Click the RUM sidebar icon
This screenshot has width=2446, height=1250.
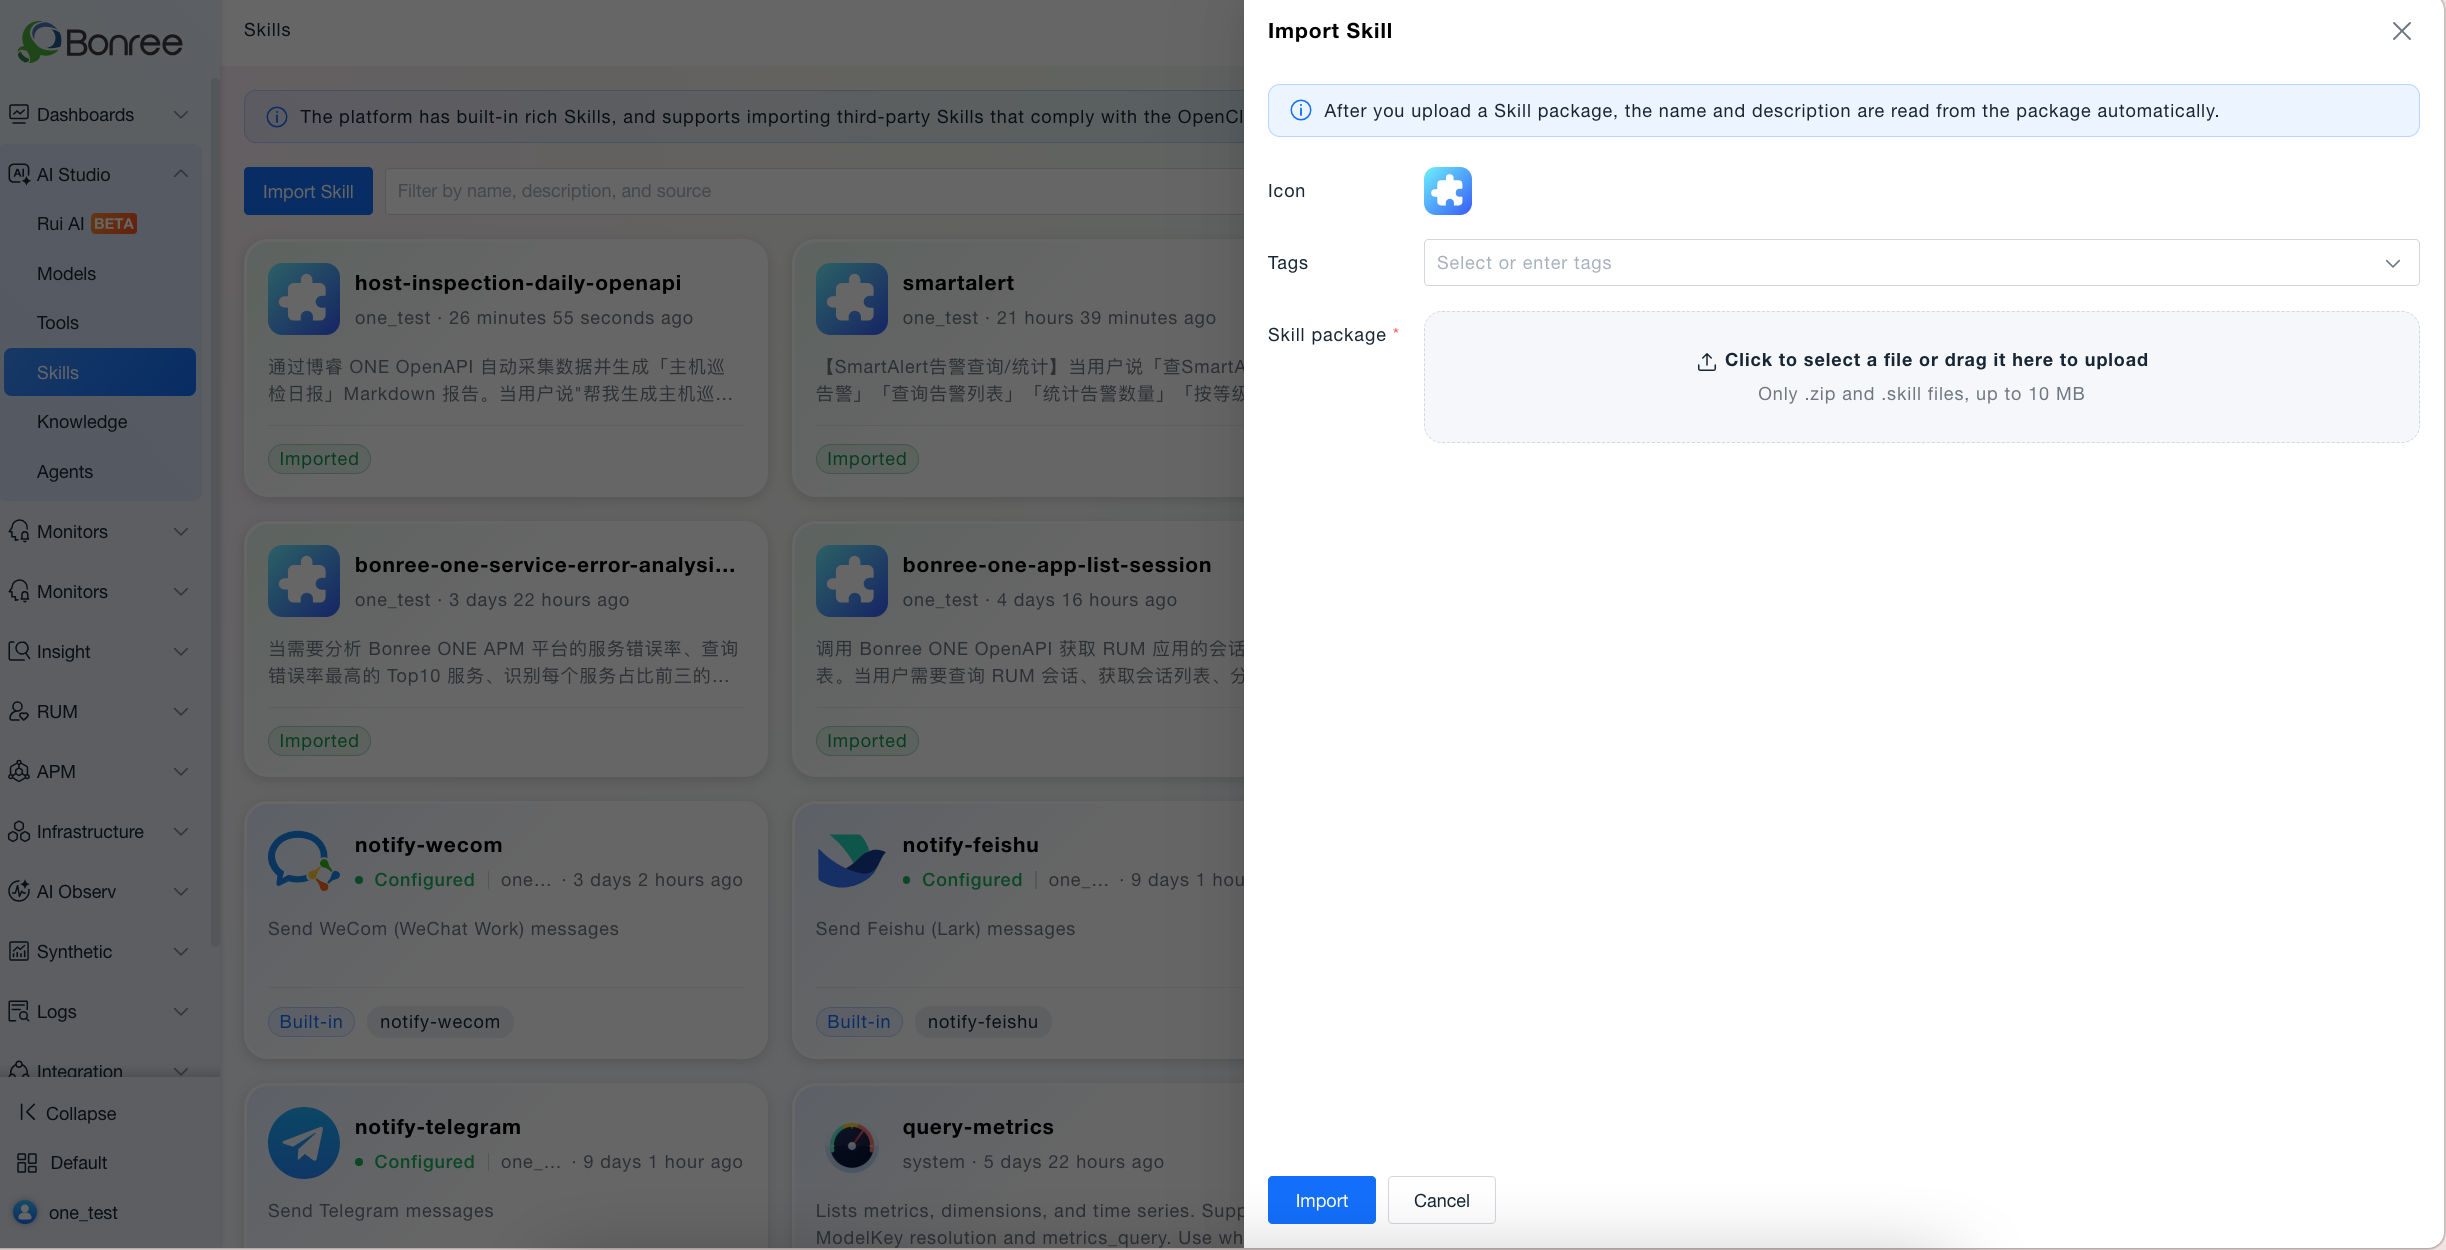pos(18,711)
